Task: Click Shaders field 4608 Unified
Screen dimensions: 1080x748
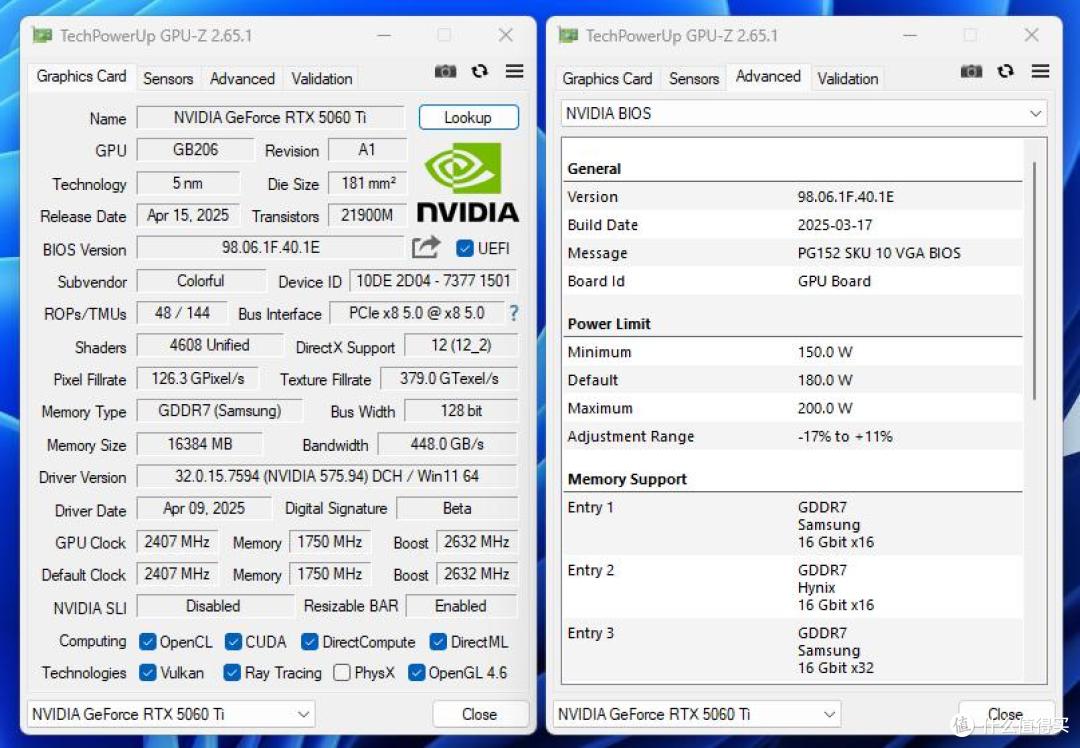Action: [209, 345]
